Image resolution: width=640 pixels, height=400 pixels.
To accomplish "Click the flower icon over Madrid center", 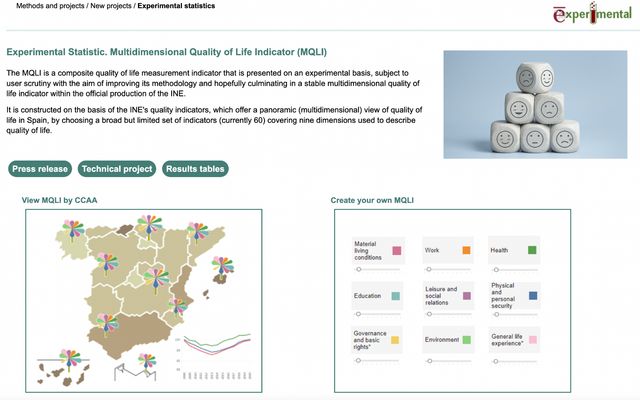I will click(x=156, y=280).
